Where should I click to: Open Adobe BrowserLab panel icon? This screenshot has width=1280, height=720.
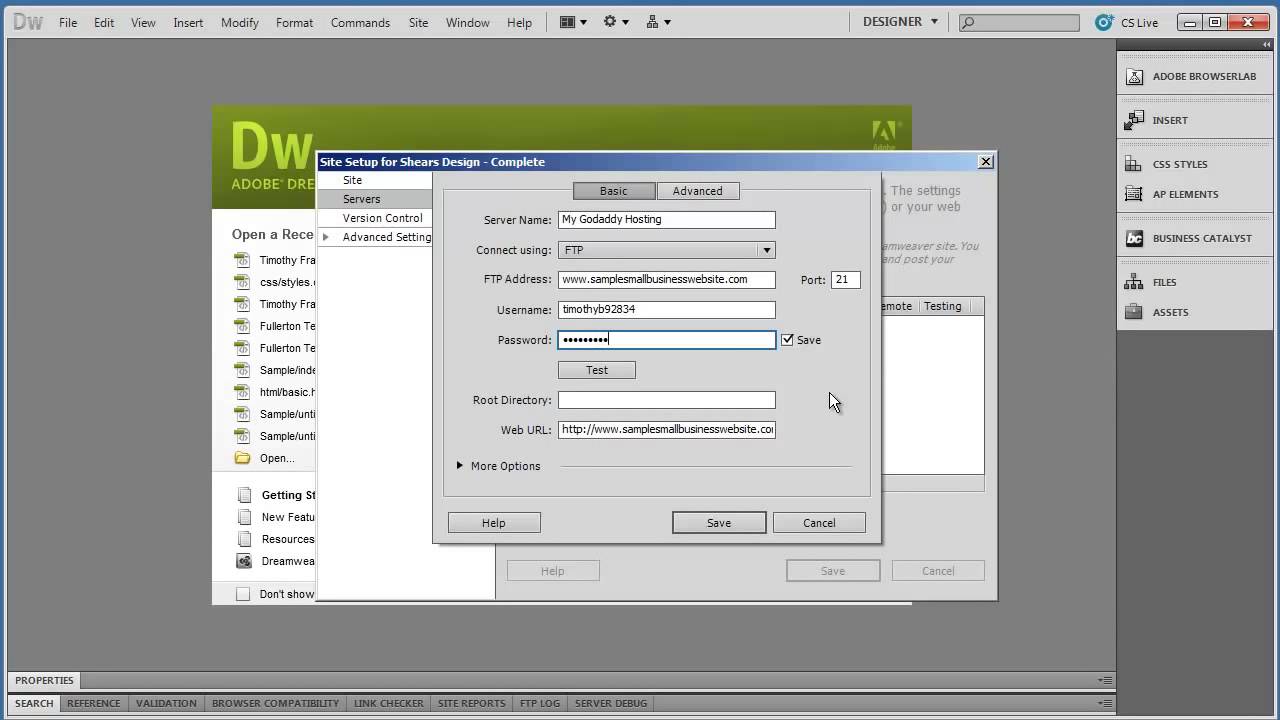[x=1134, y=76]
